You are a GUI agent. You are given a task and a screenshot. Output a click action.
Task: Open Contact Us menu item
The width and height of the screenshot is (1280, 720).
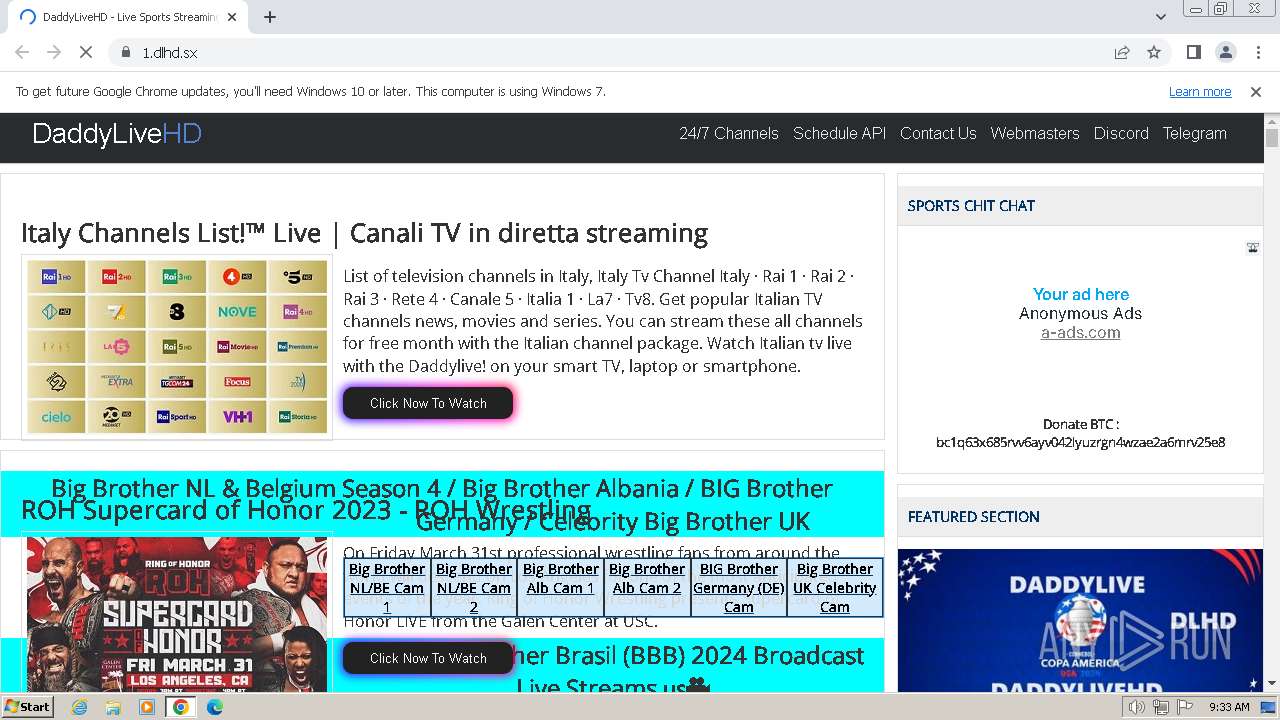coord(938,133)
